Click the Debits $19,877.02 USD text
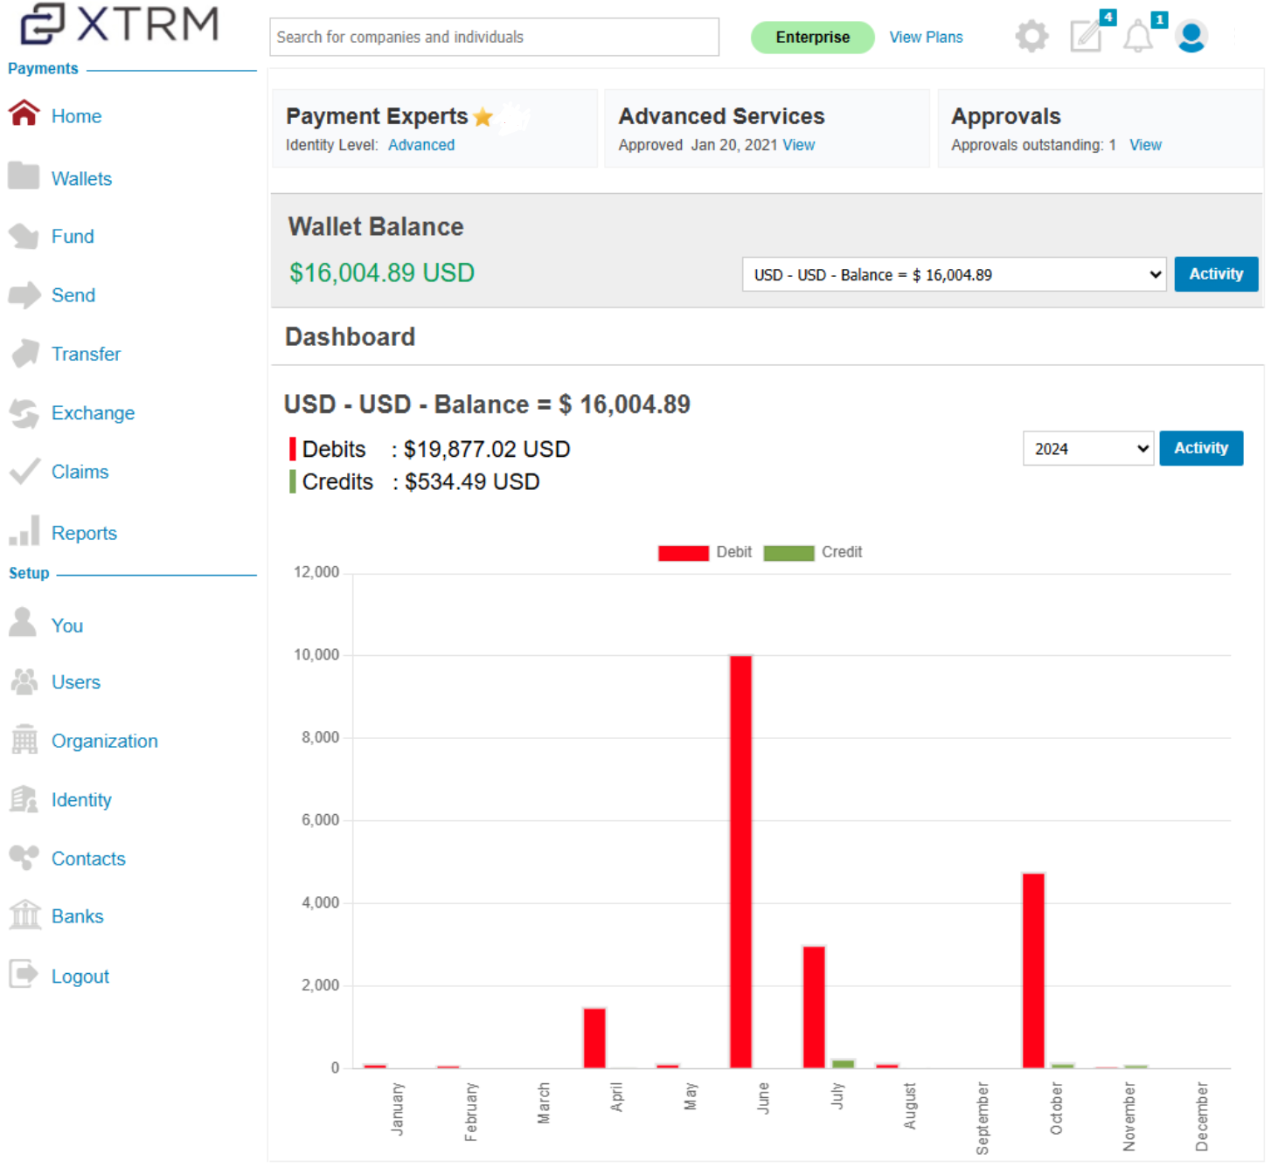1285x1167 pixels. (x=436, y=450)
